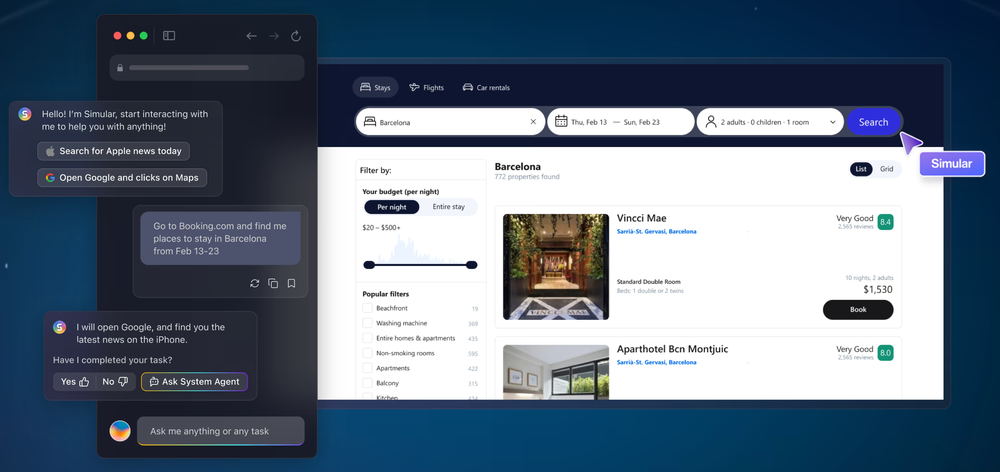Image resolution: width=1000 pixels, height=472 pixels.
Task: Answer Yes with the thumbs up
Action: [x=74, y=382]
